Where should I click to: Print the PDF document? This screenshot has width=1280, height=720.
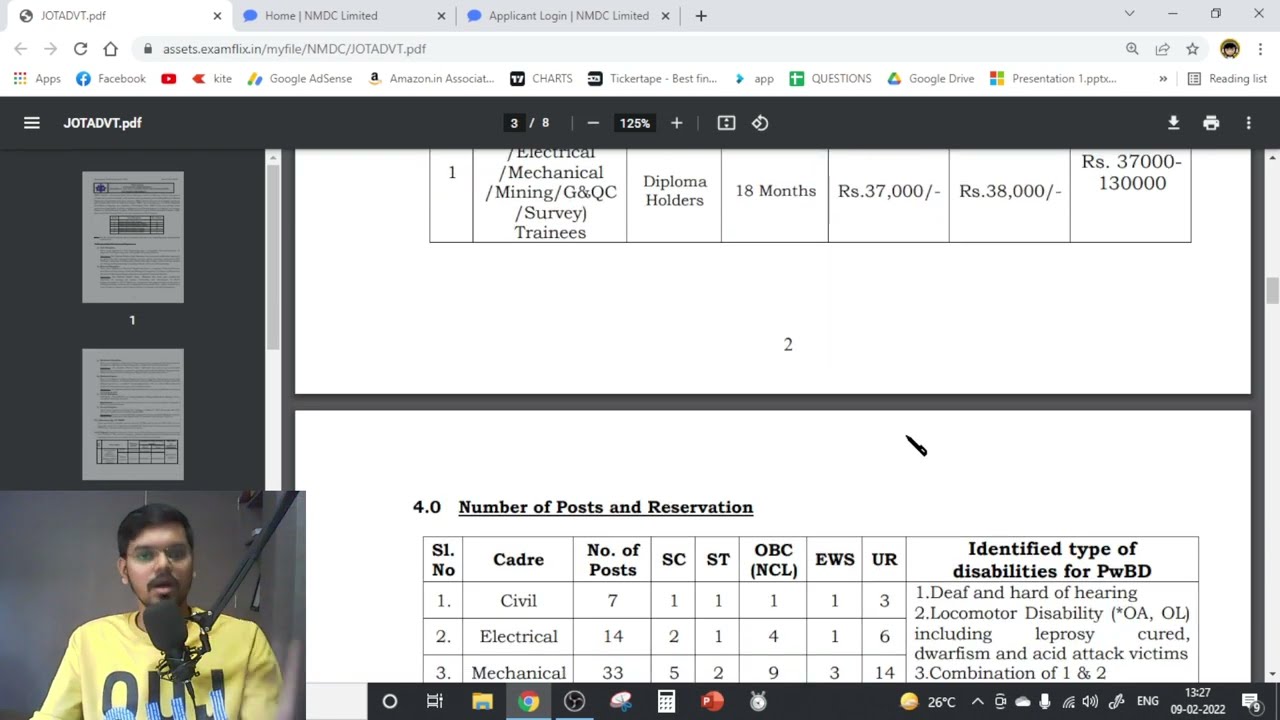coord(1211,123)
